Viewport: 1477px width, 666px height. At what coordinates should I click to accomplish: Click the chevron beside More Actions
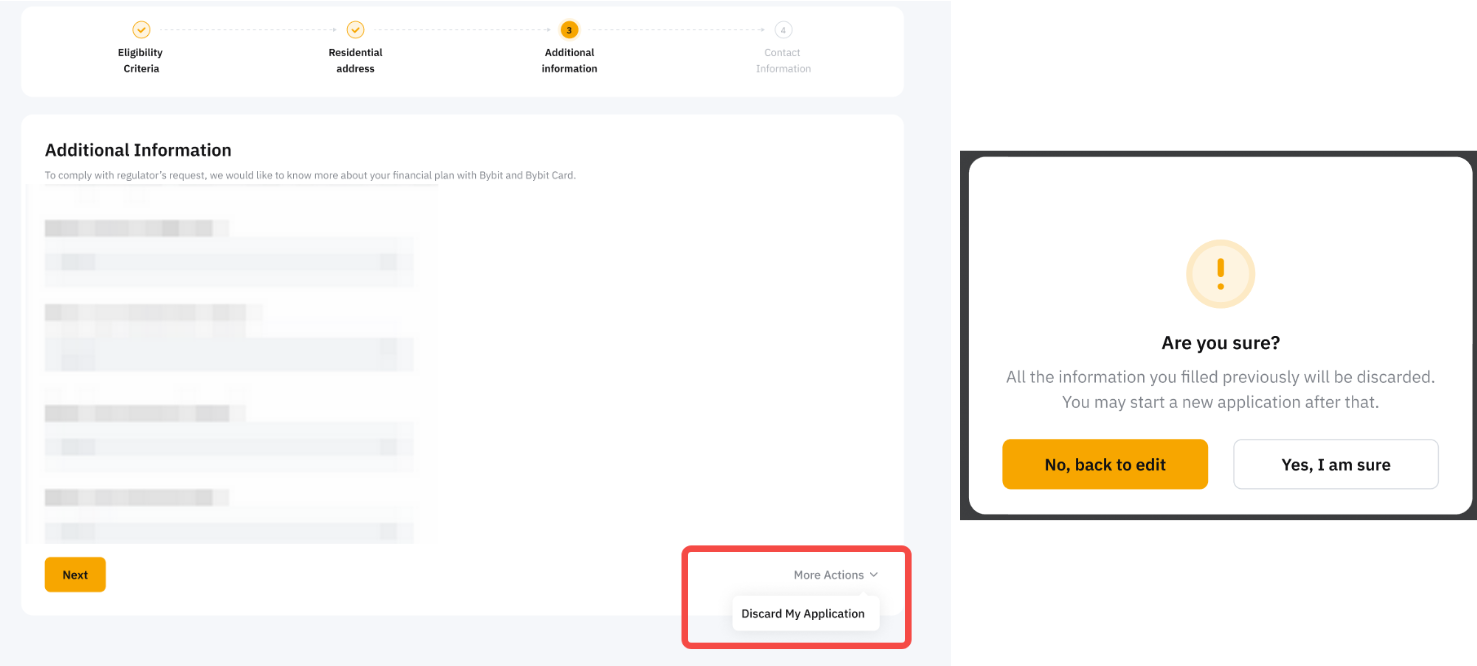(x=874, y=575)
